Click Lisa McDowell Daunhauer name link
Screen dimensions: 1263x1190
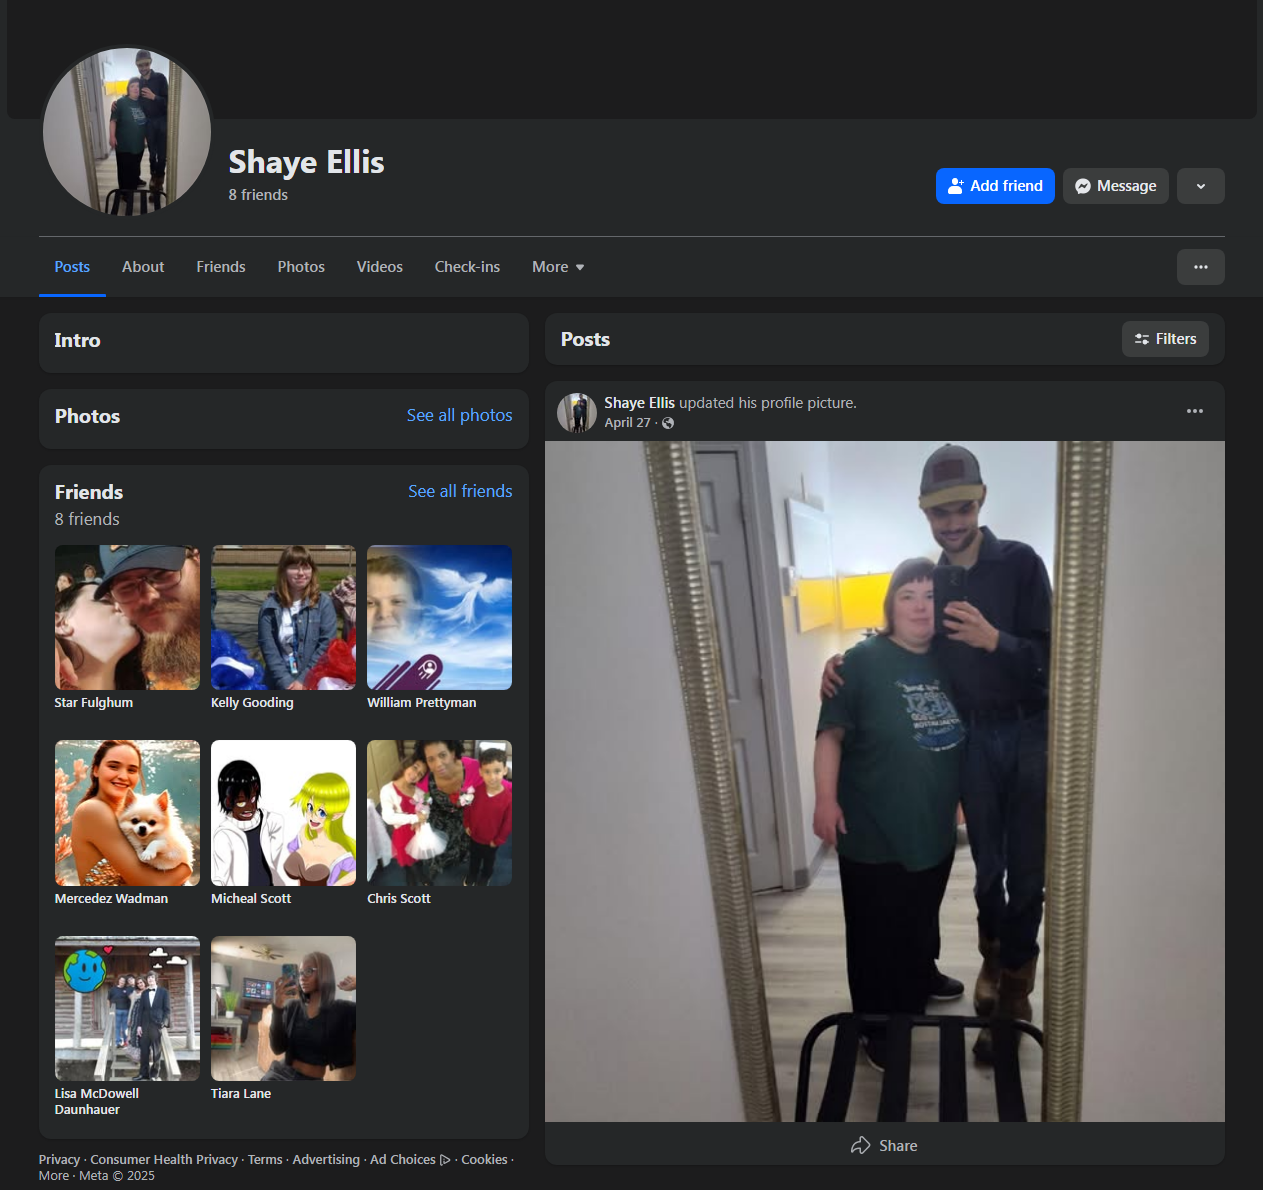[96, 1102]
